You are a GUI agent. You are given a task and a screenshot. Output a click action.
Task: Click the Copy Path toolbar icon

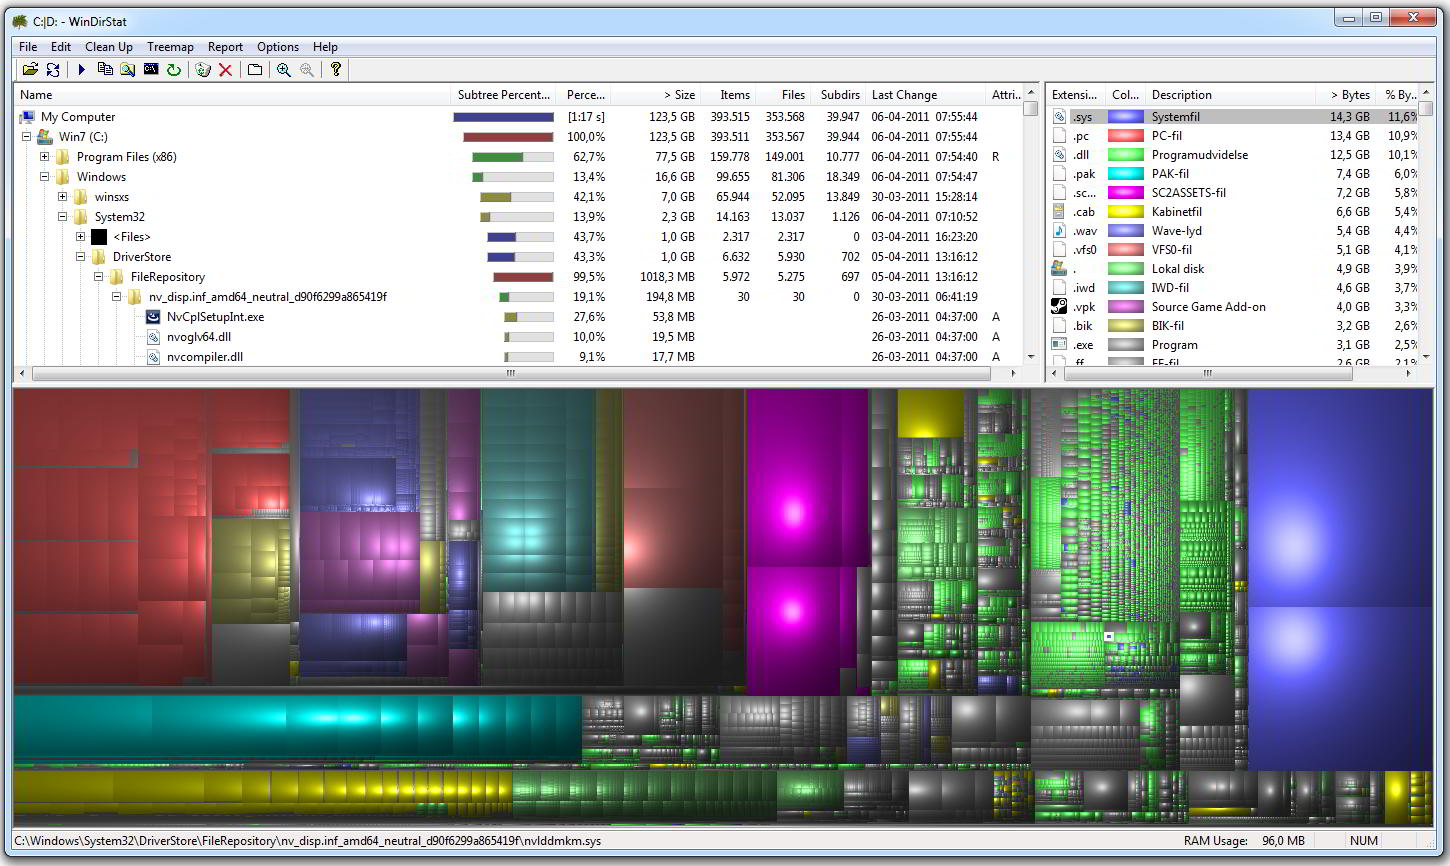[105, 70]
